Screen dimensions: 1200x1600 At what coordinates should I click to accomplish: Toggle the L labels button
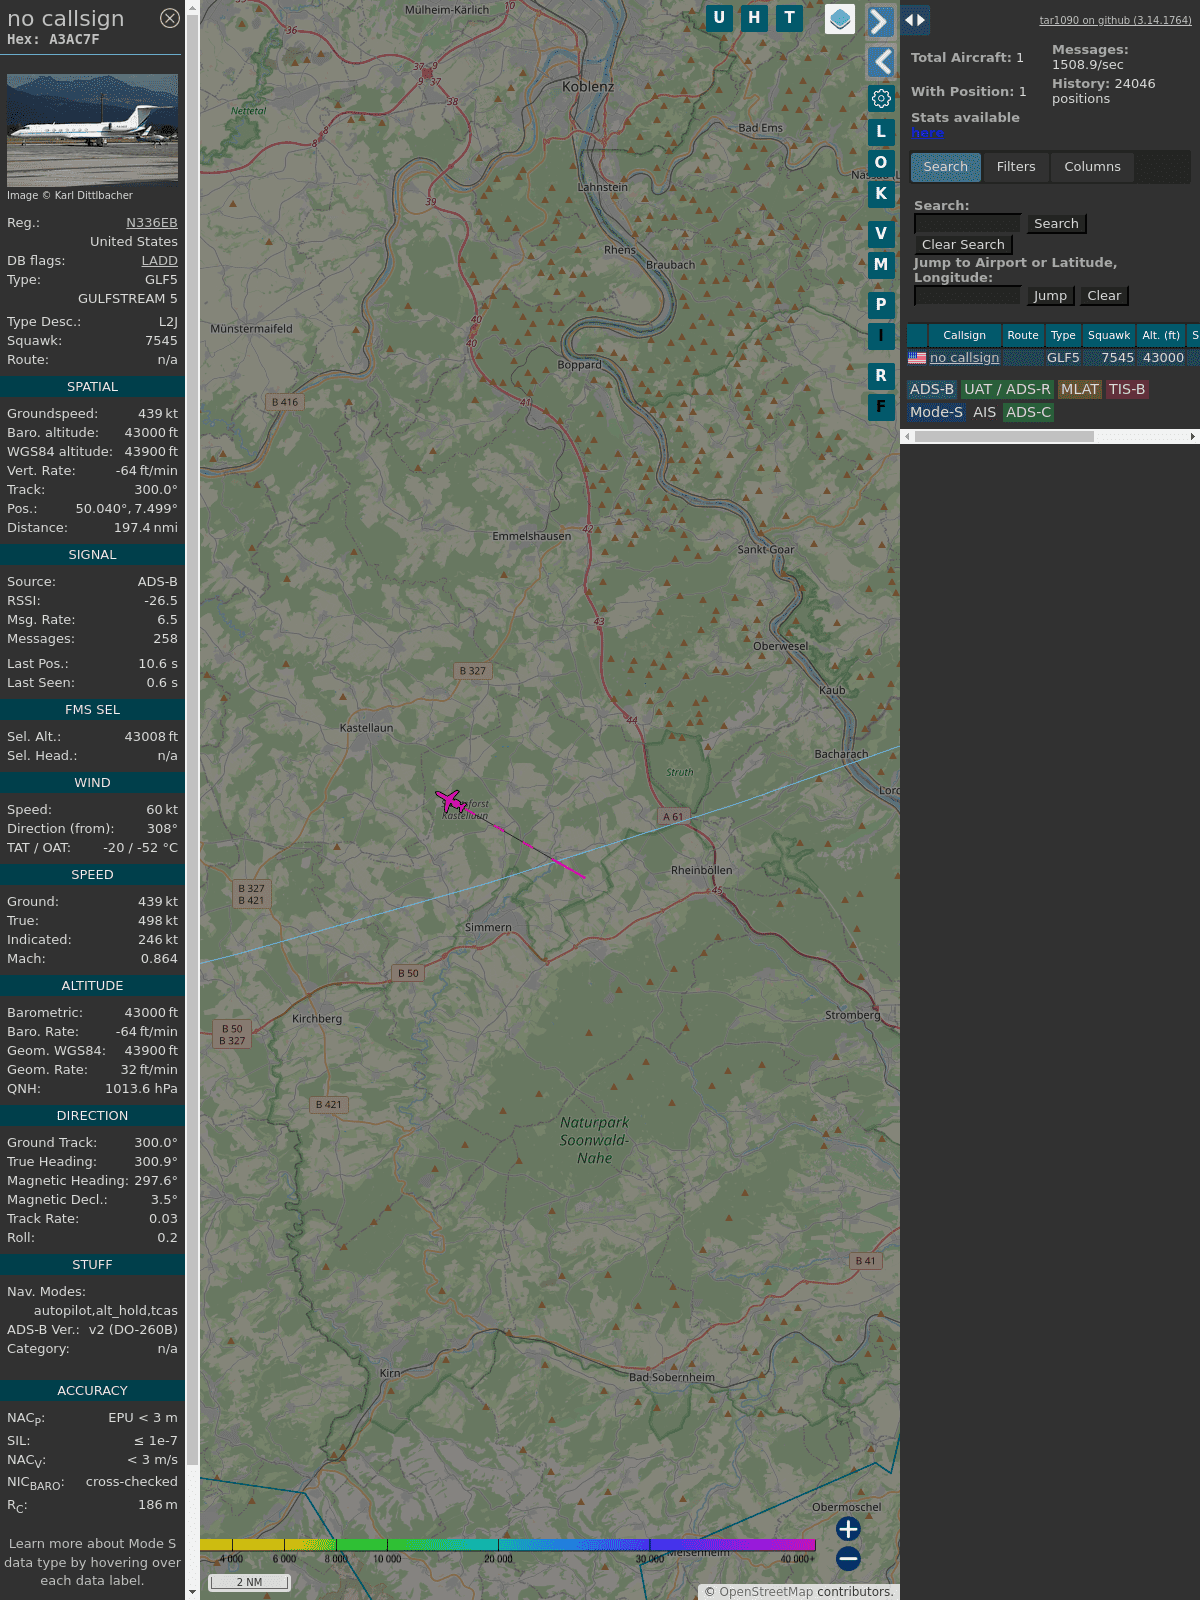(881, 131)
